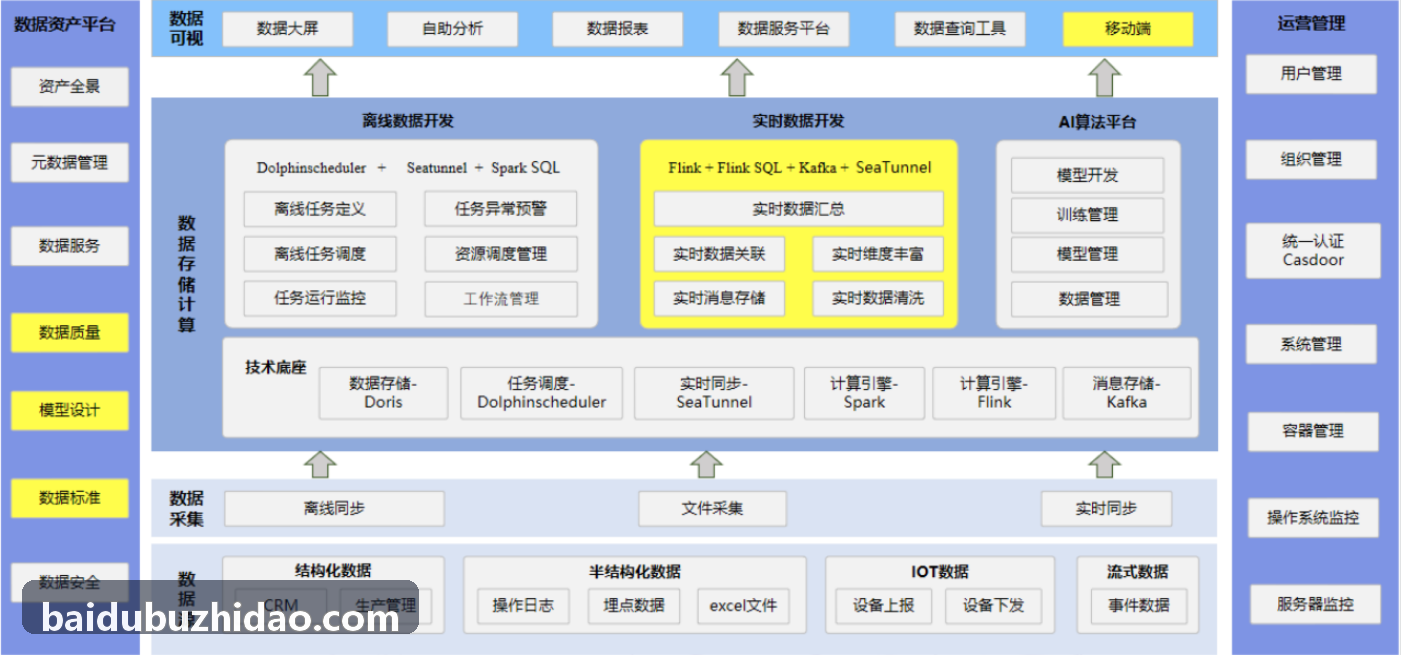Click the 计算引擎-Spark box
This screenshot has height=655, width=1401.
point(864,393)
